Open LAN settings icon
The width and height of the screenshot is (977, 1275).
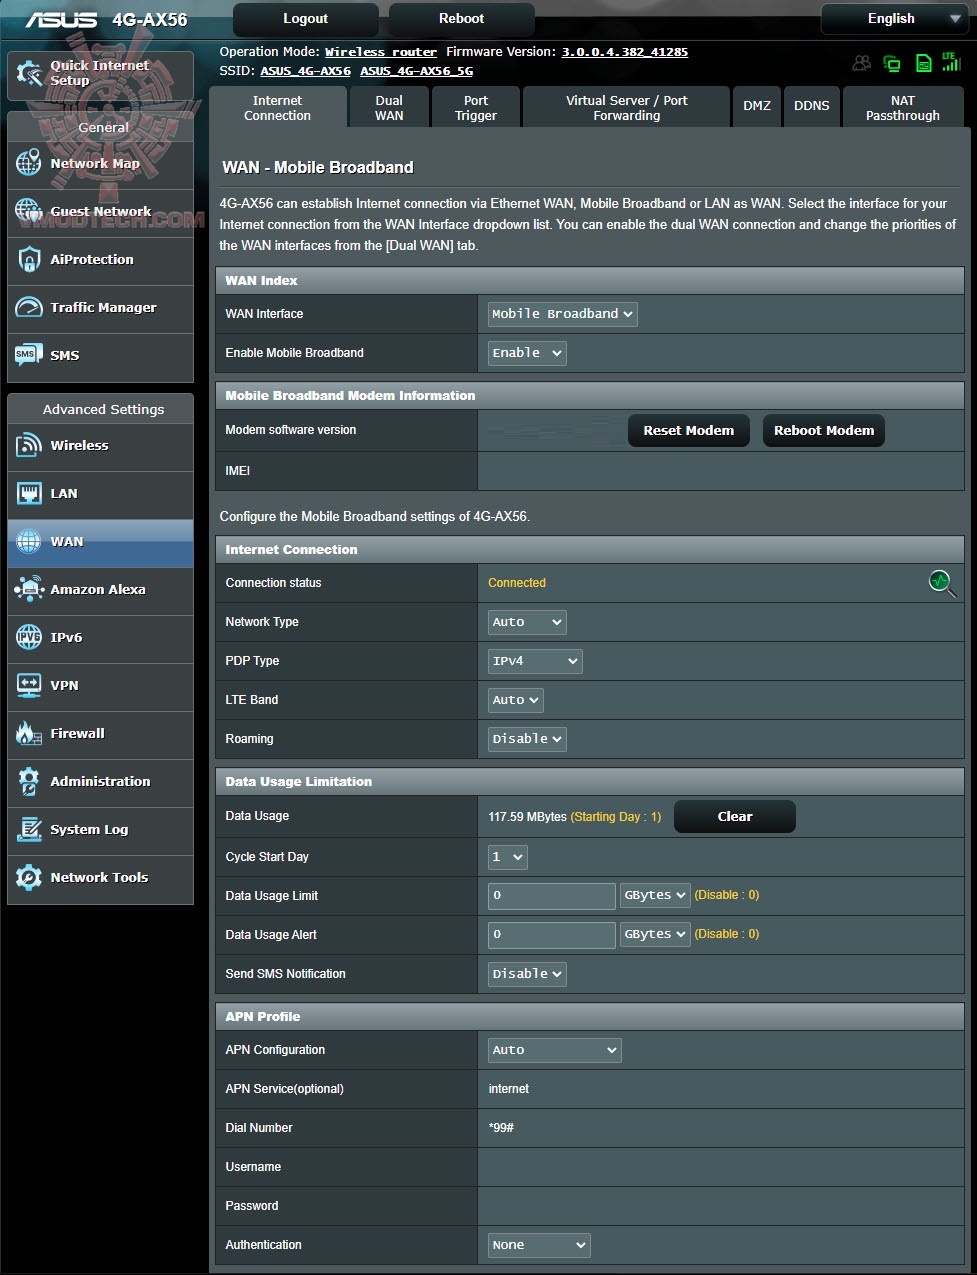29,494
